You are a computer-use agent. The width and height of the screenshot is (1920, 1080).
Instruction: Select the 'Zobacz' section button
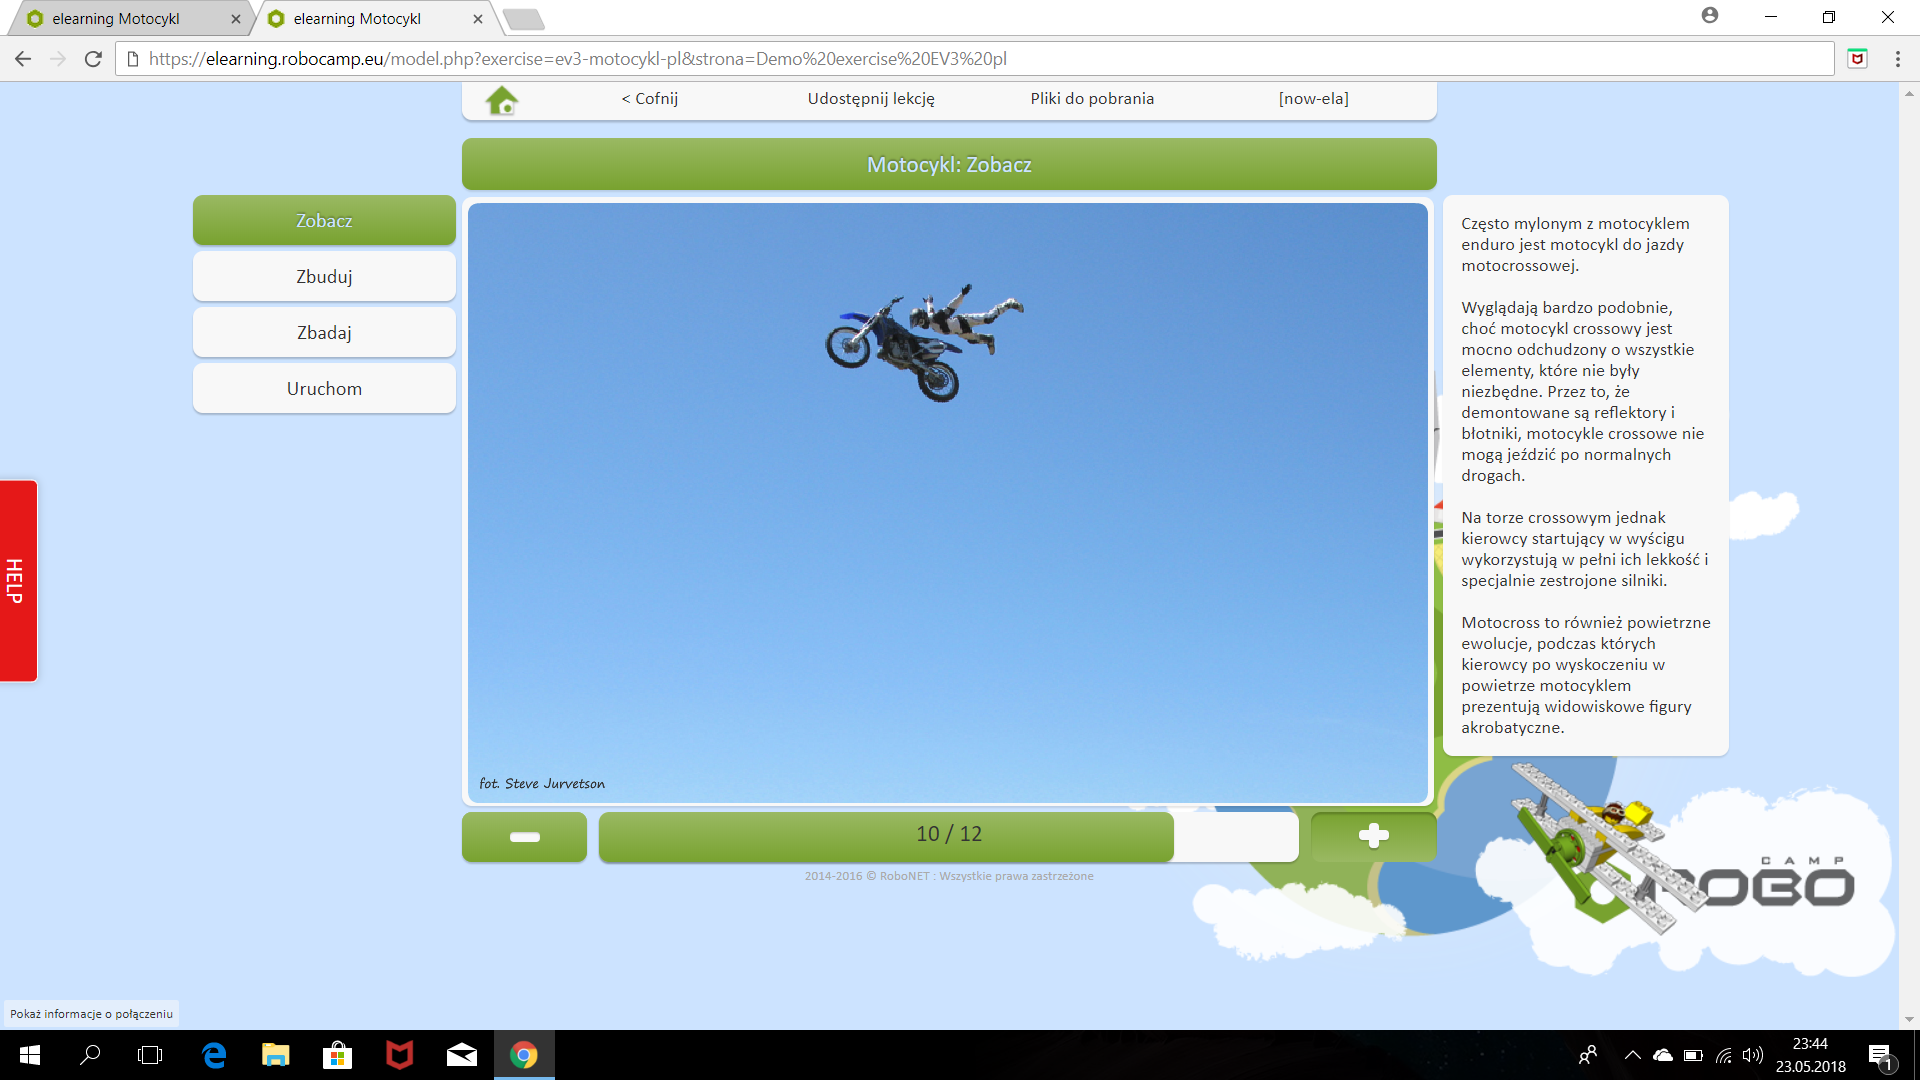pyautogui.click(x=324, y=220)
